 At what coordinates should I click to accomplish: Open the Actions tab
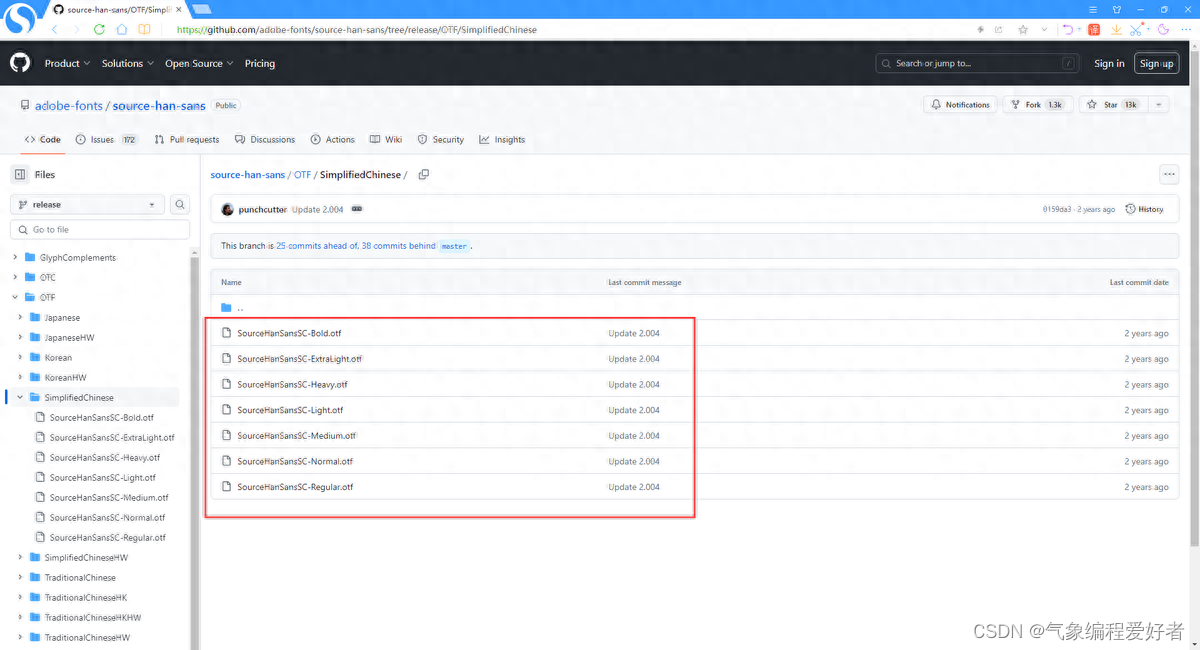click(x=333, y=140)
